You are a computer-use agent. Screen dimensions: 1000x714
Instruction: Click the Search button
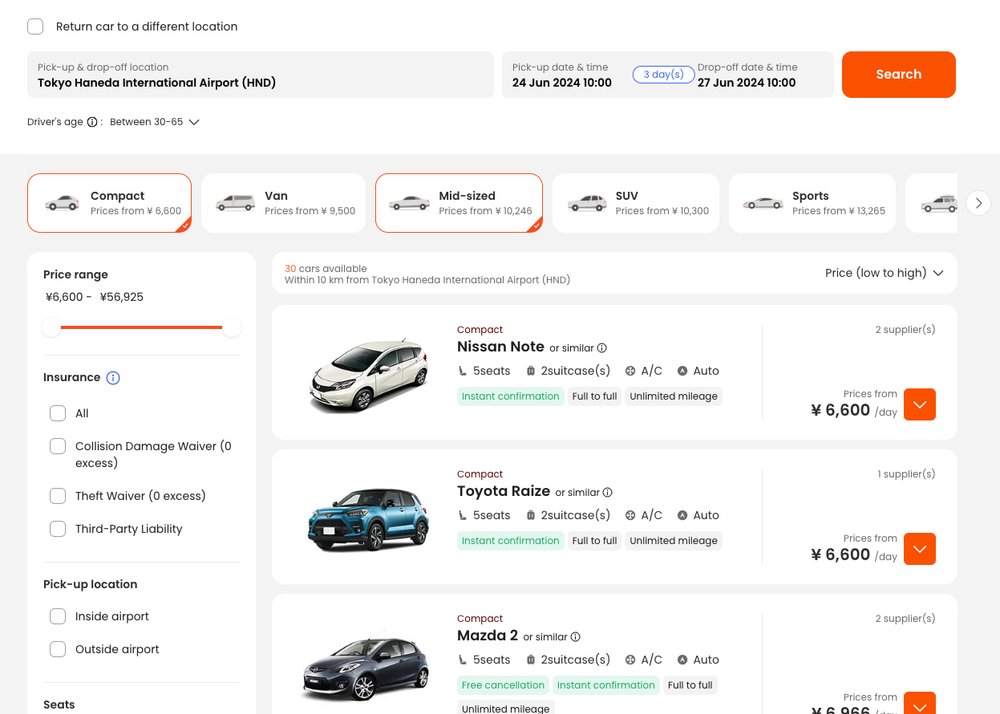coord(897,74)
